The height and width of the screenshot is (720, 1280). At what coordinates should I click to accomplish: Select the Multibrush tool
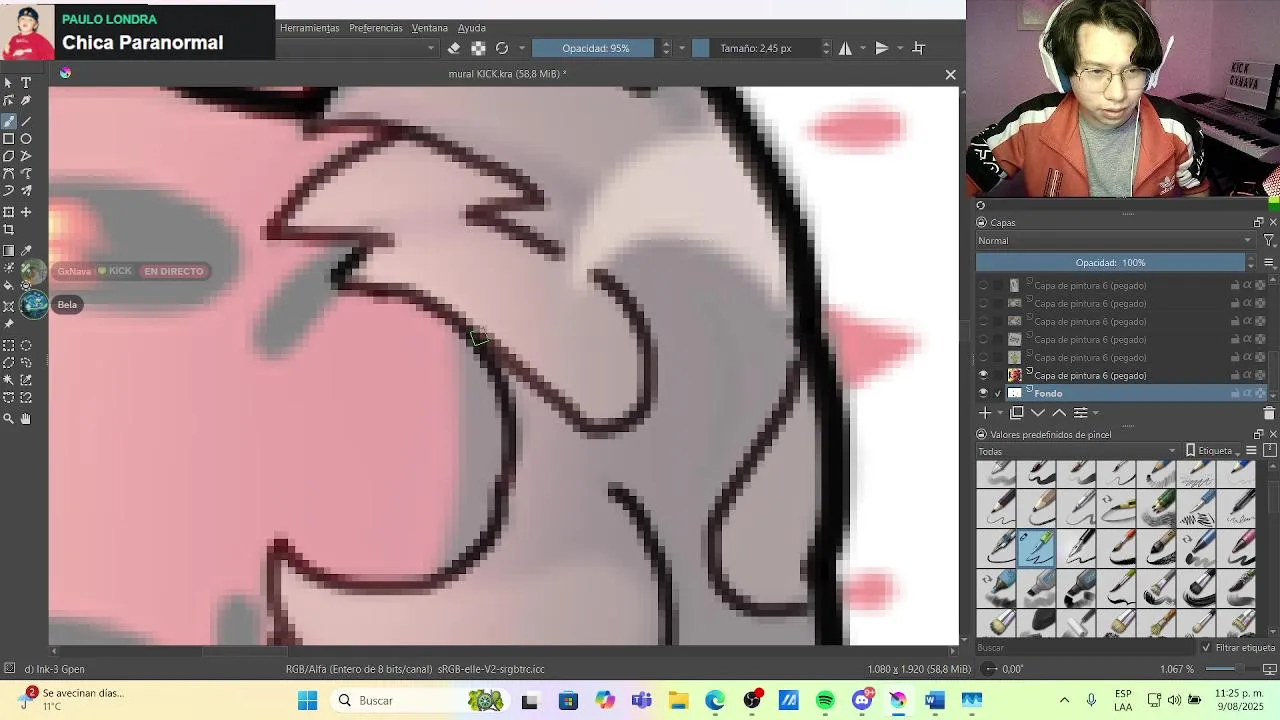[x=26, y=191]
